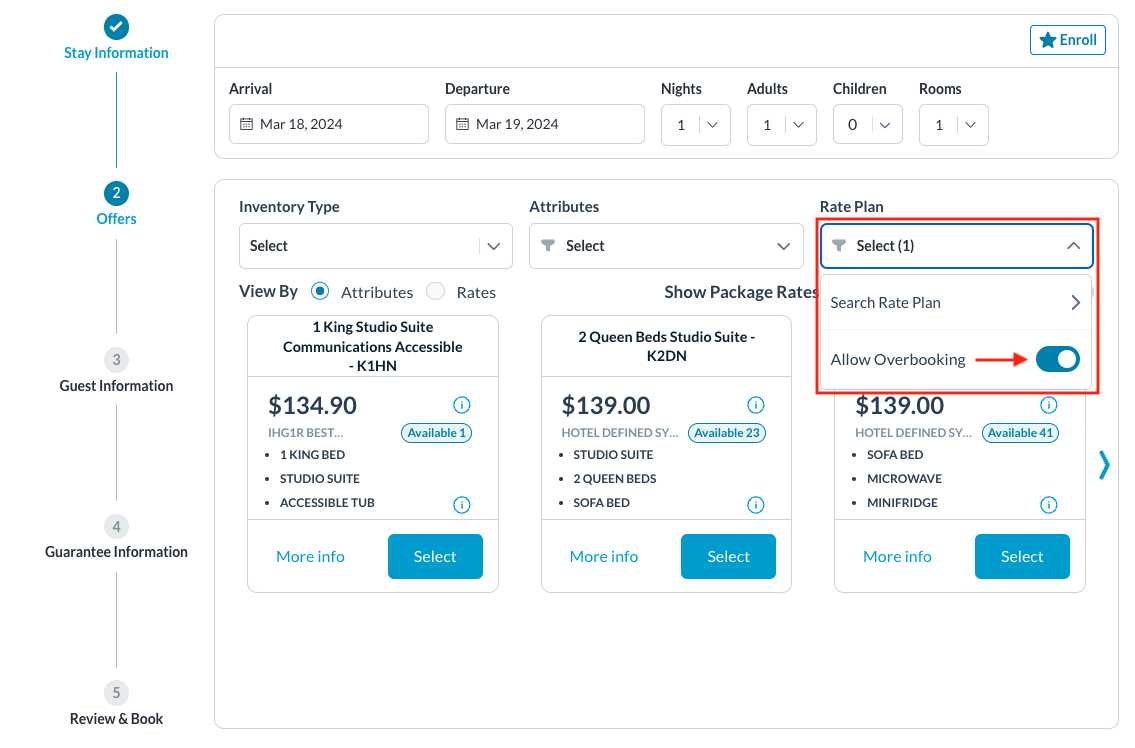Open the Nights count dropdown
1135x748 pixels.
pyautogui.click(x=696, y=125)
